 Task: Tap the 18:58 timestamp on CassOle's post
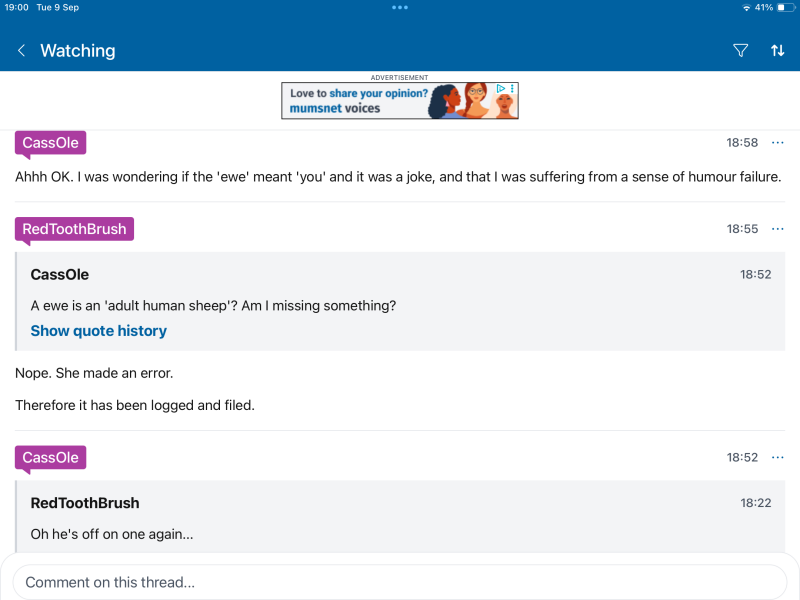coord(742,143)
